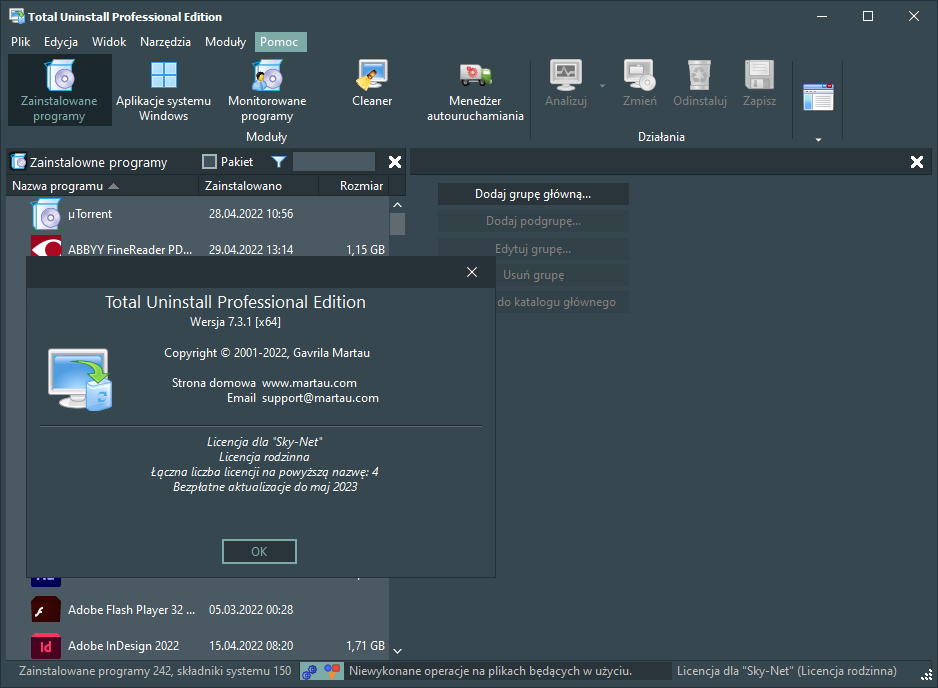Close the Zainstalowane programy panel
938x688 pixels.
395,162
